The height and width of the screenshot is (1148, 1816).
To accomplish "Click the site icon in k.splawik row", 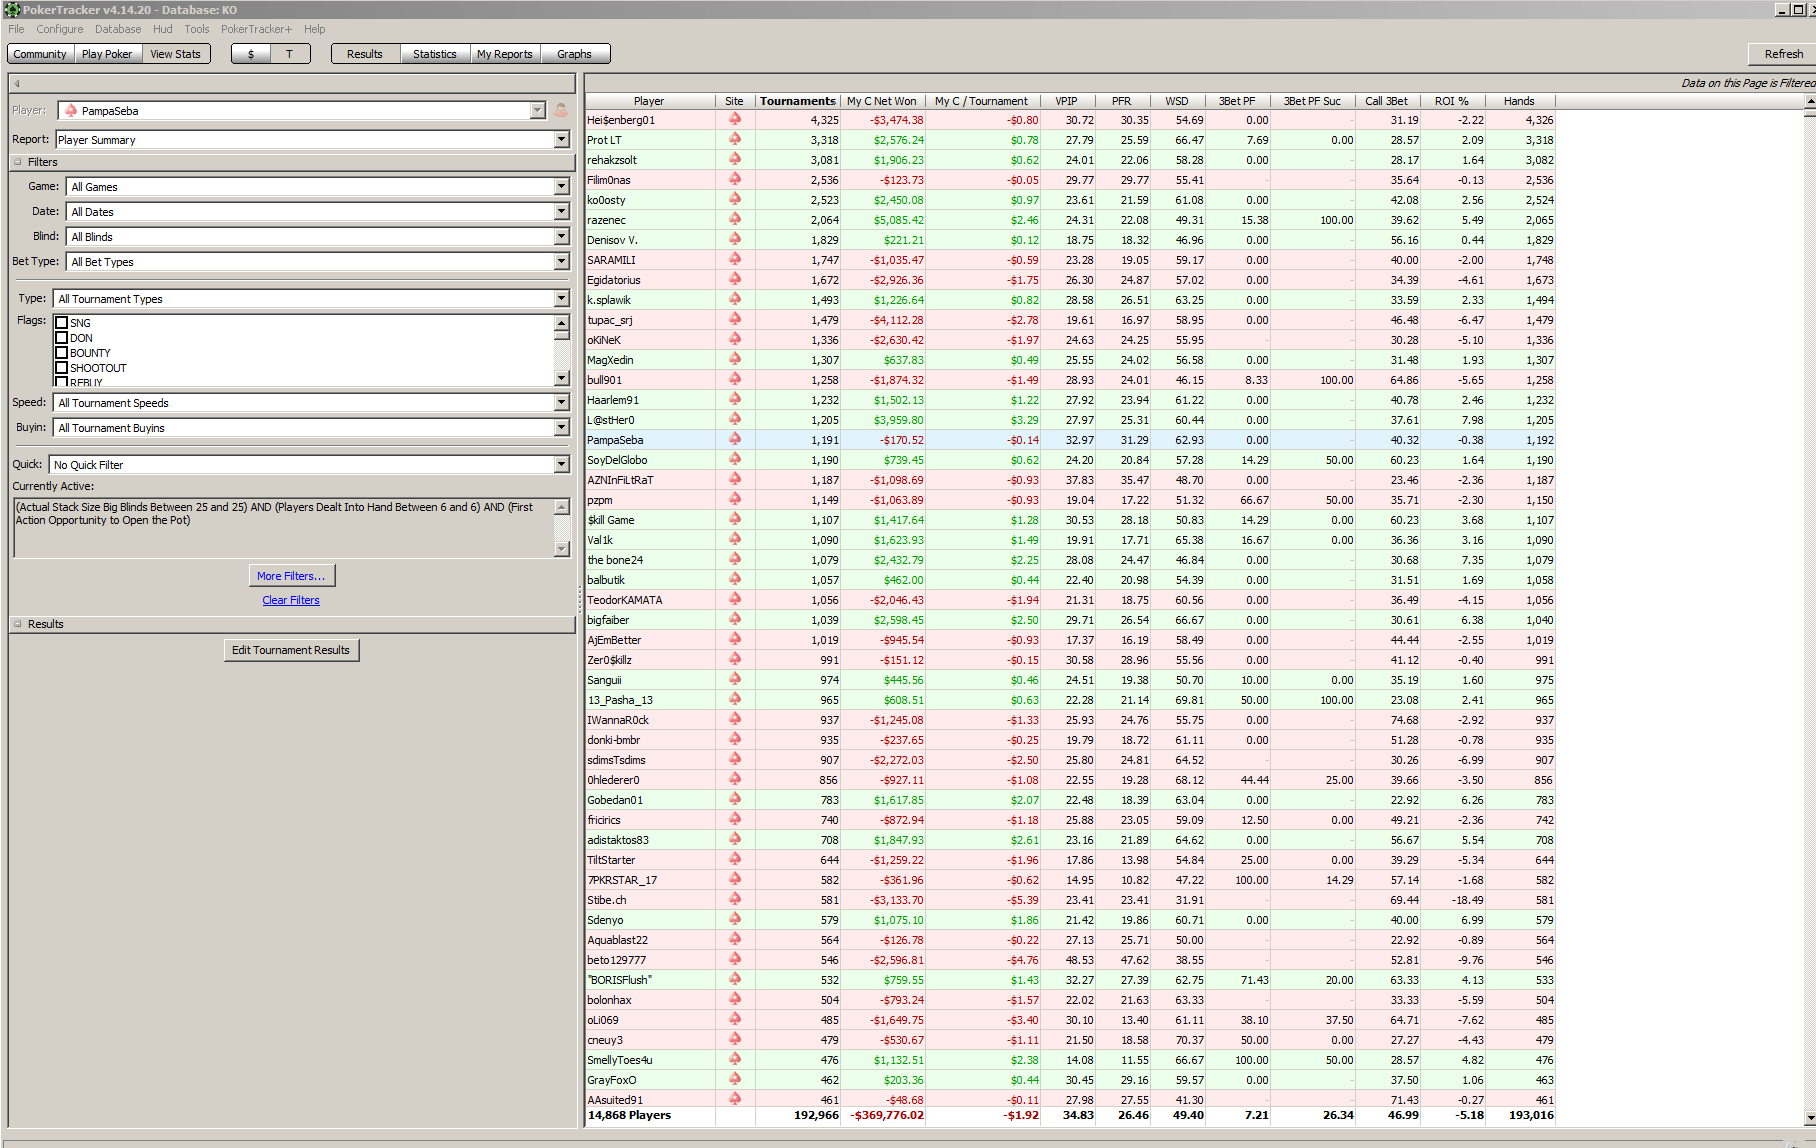I will click(x=735, y=300).
